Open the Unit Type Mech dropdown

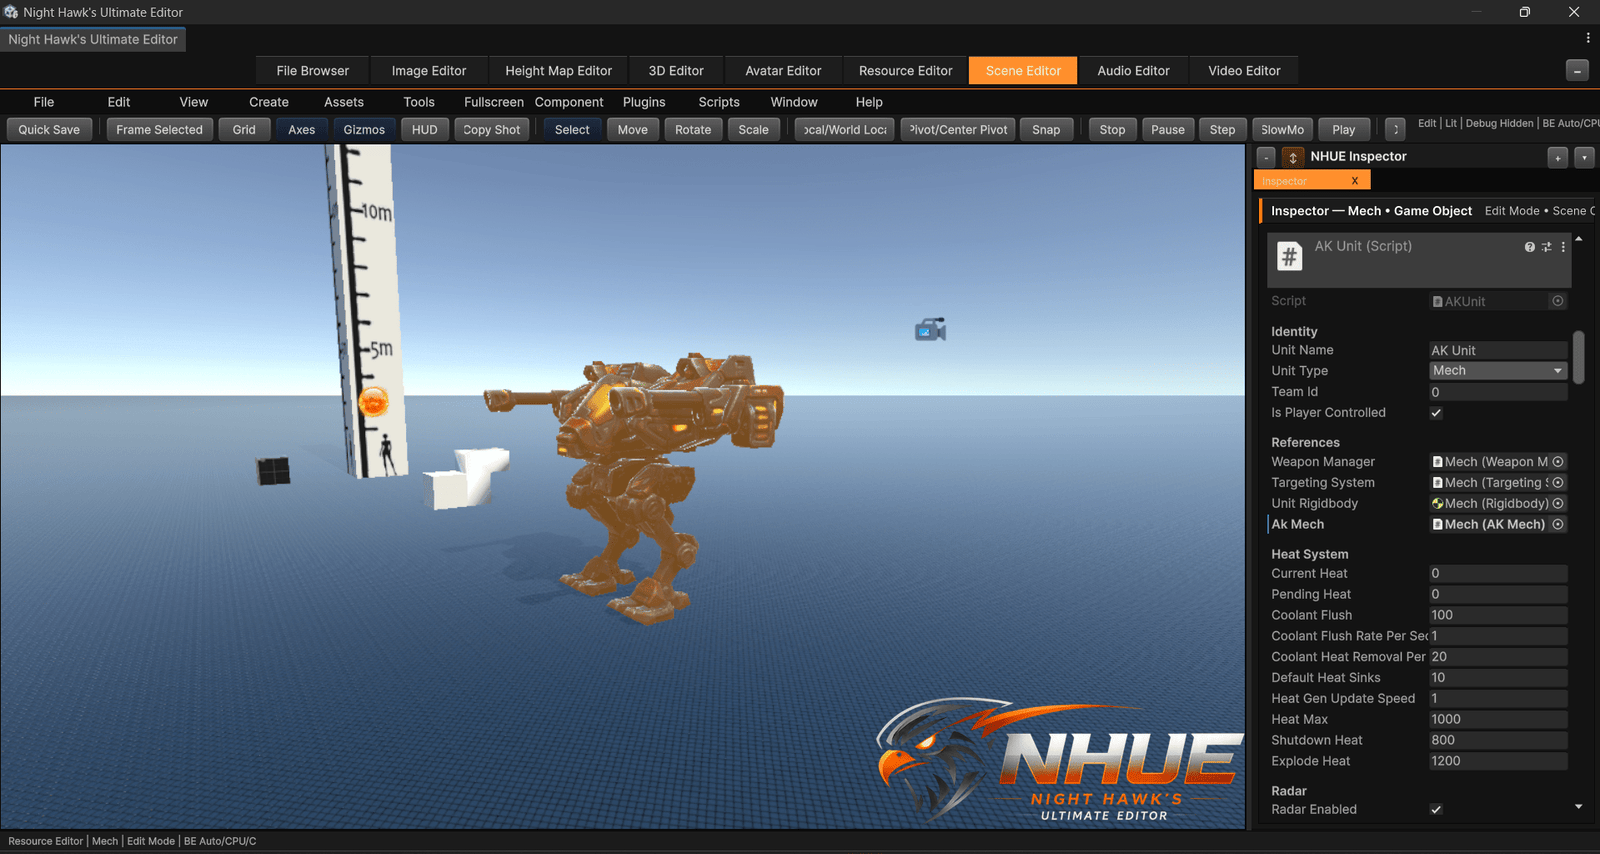point(1498,371)
